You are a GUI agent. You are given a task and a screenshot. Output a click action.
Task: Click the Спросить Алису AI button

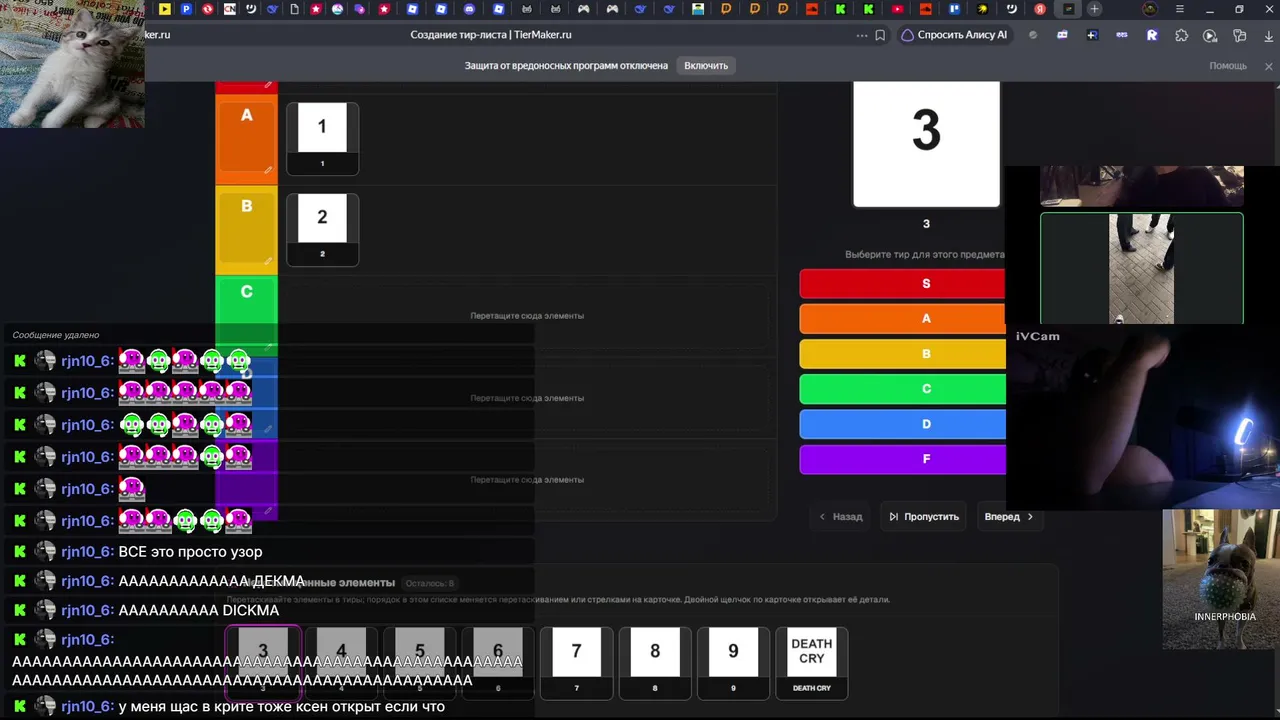click(954, 35)
